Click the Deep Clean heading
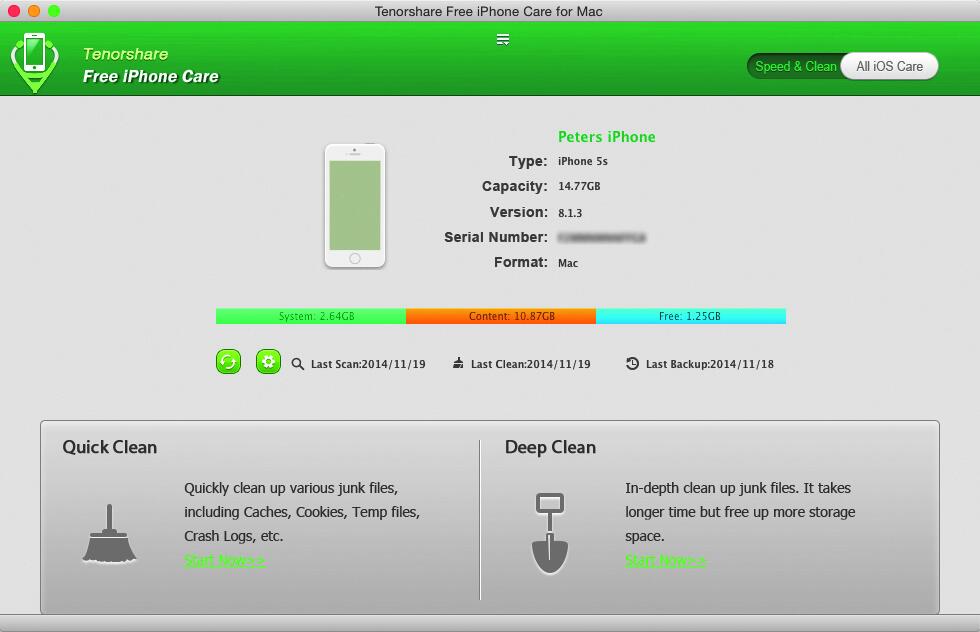Image resolution: width=980 pixels, height=632 pixels. 550,447
